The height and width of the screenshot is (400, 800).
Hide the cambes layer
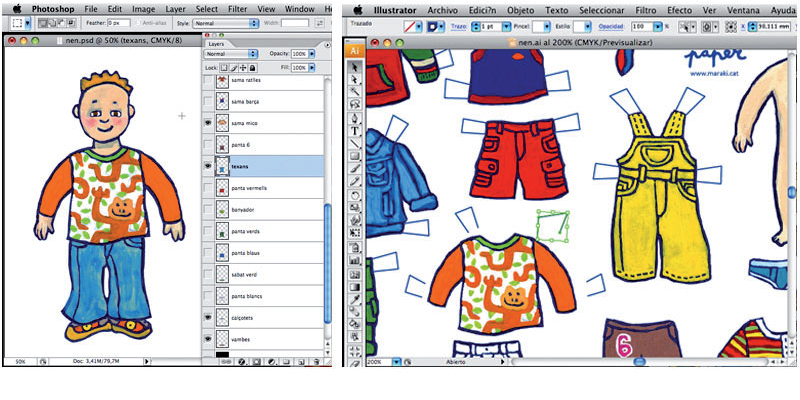[208, 339]
